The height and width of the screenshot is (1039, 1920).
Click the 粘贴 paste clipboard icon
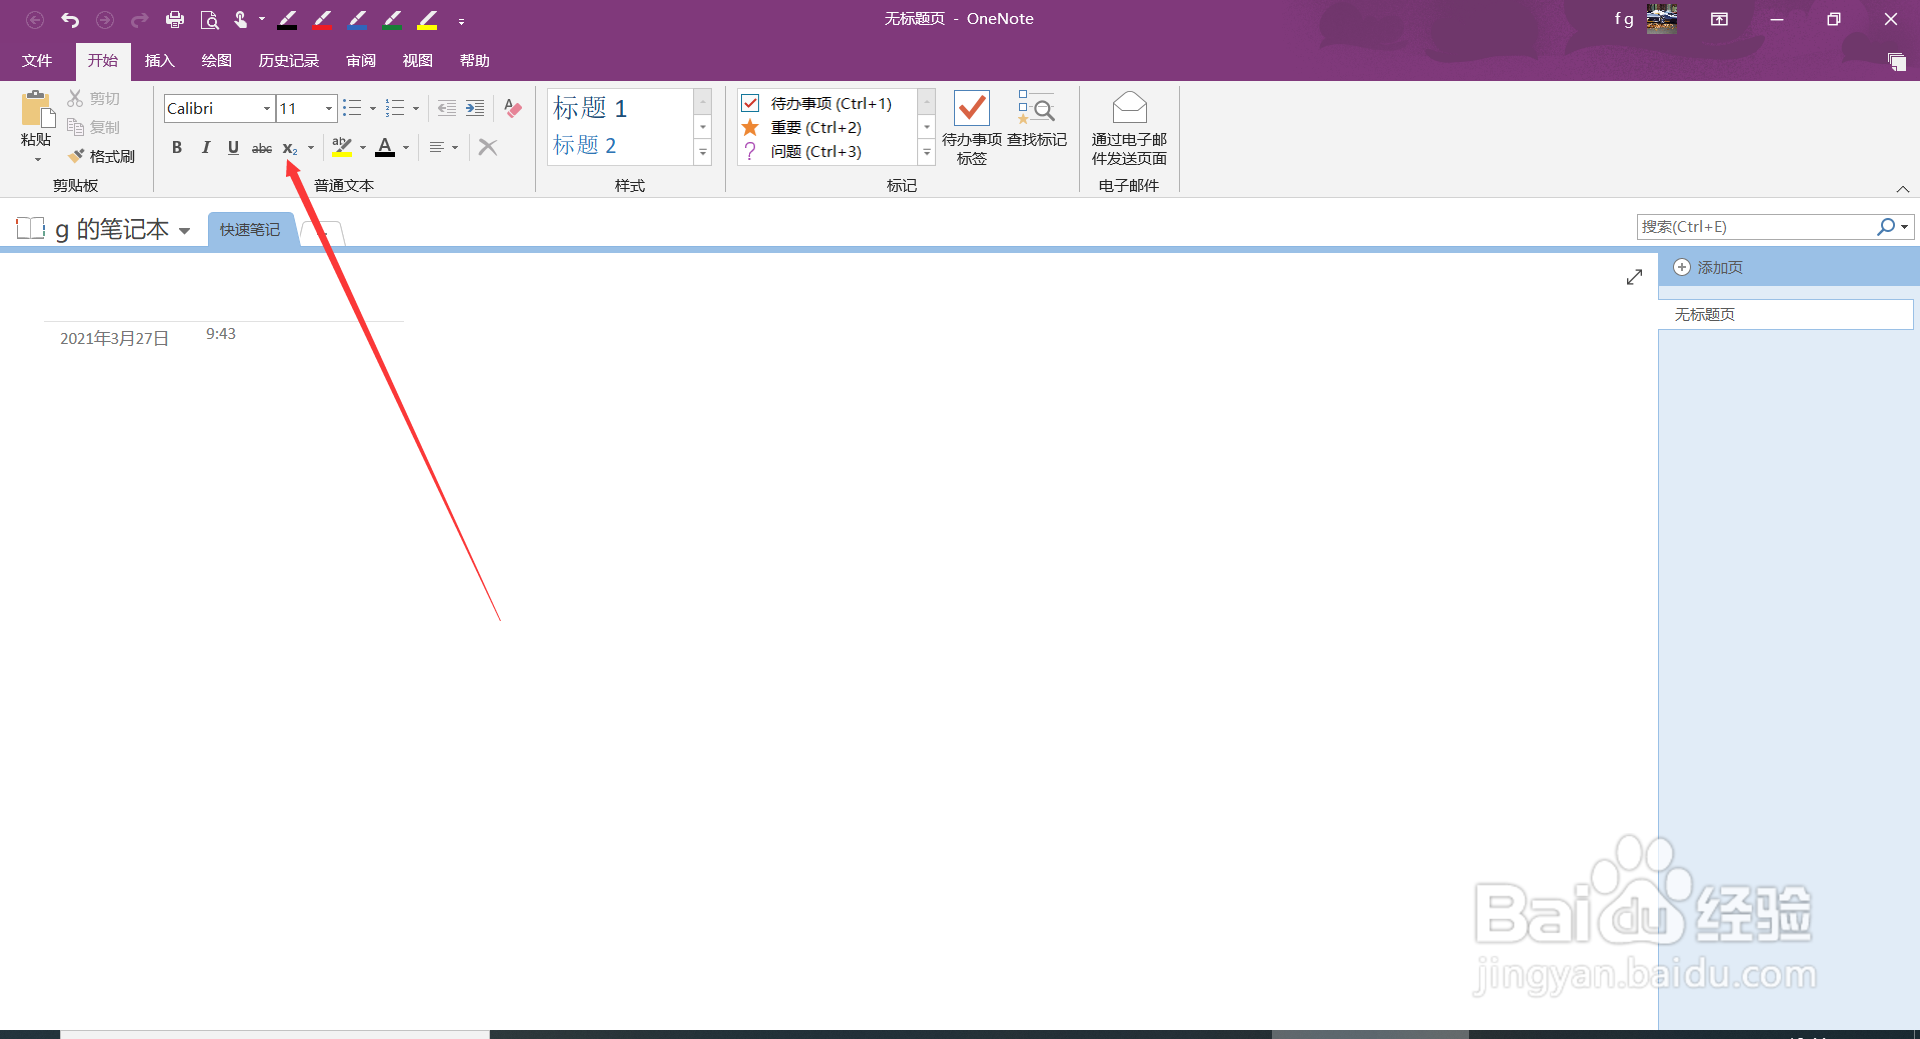[x=37, y=109]
